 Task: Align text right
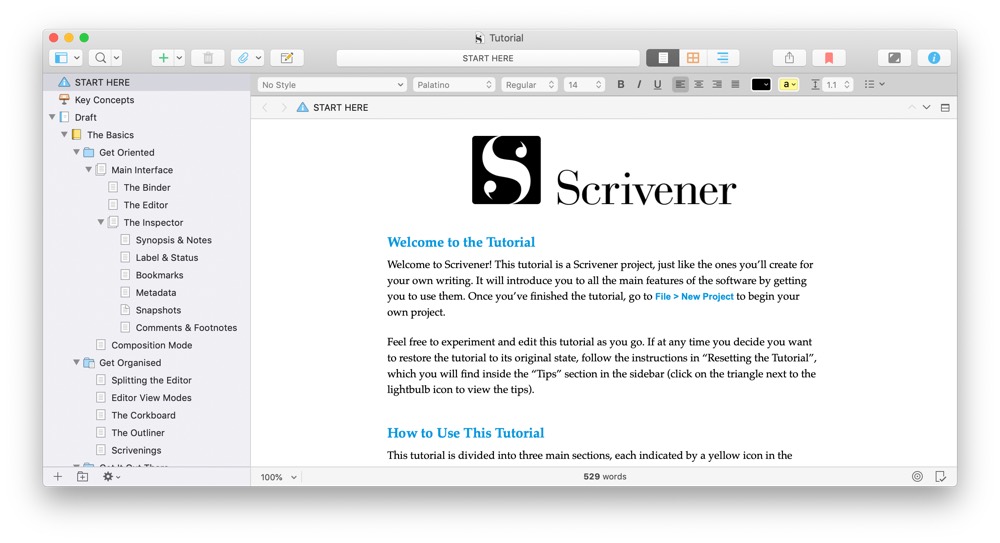[x=717, y=84]
